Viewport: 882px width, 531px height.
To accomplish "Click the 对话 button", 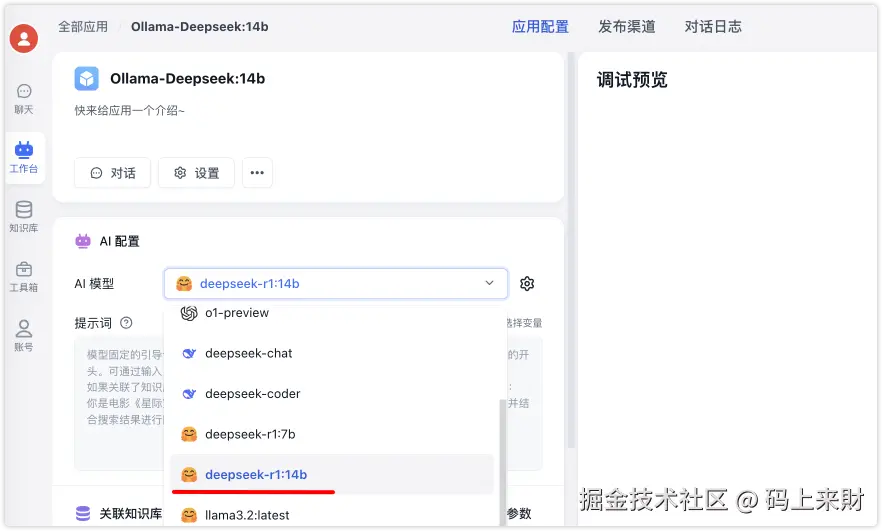I will pos(112,173).
